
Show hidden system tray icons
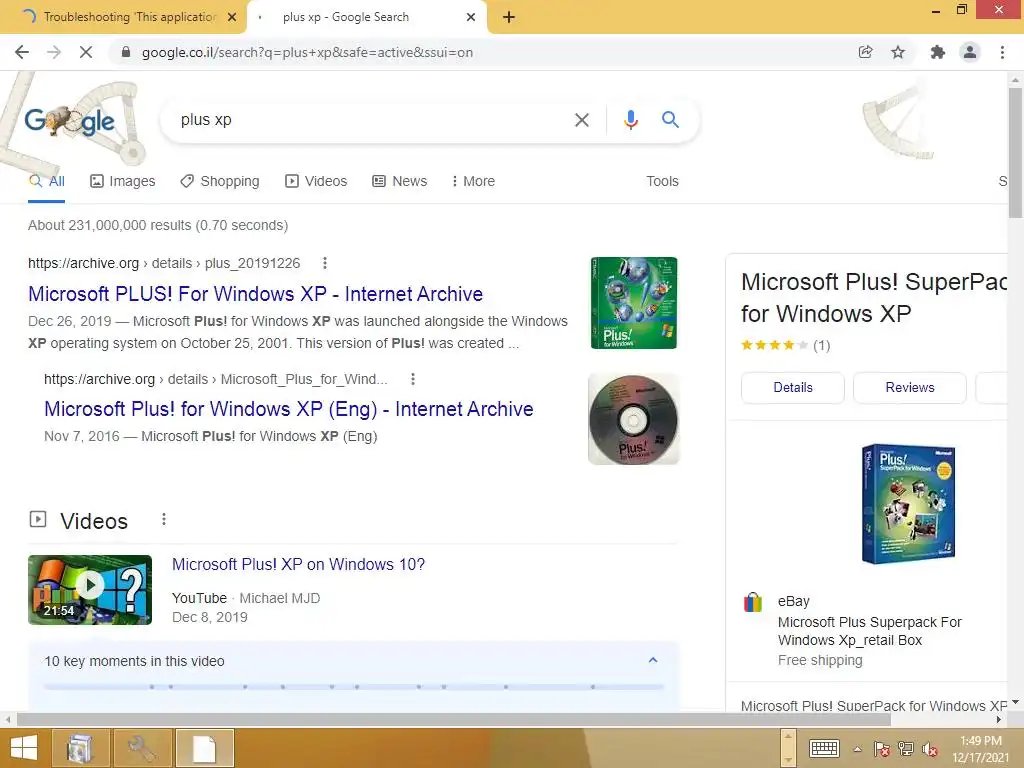(x=857, y=749)
